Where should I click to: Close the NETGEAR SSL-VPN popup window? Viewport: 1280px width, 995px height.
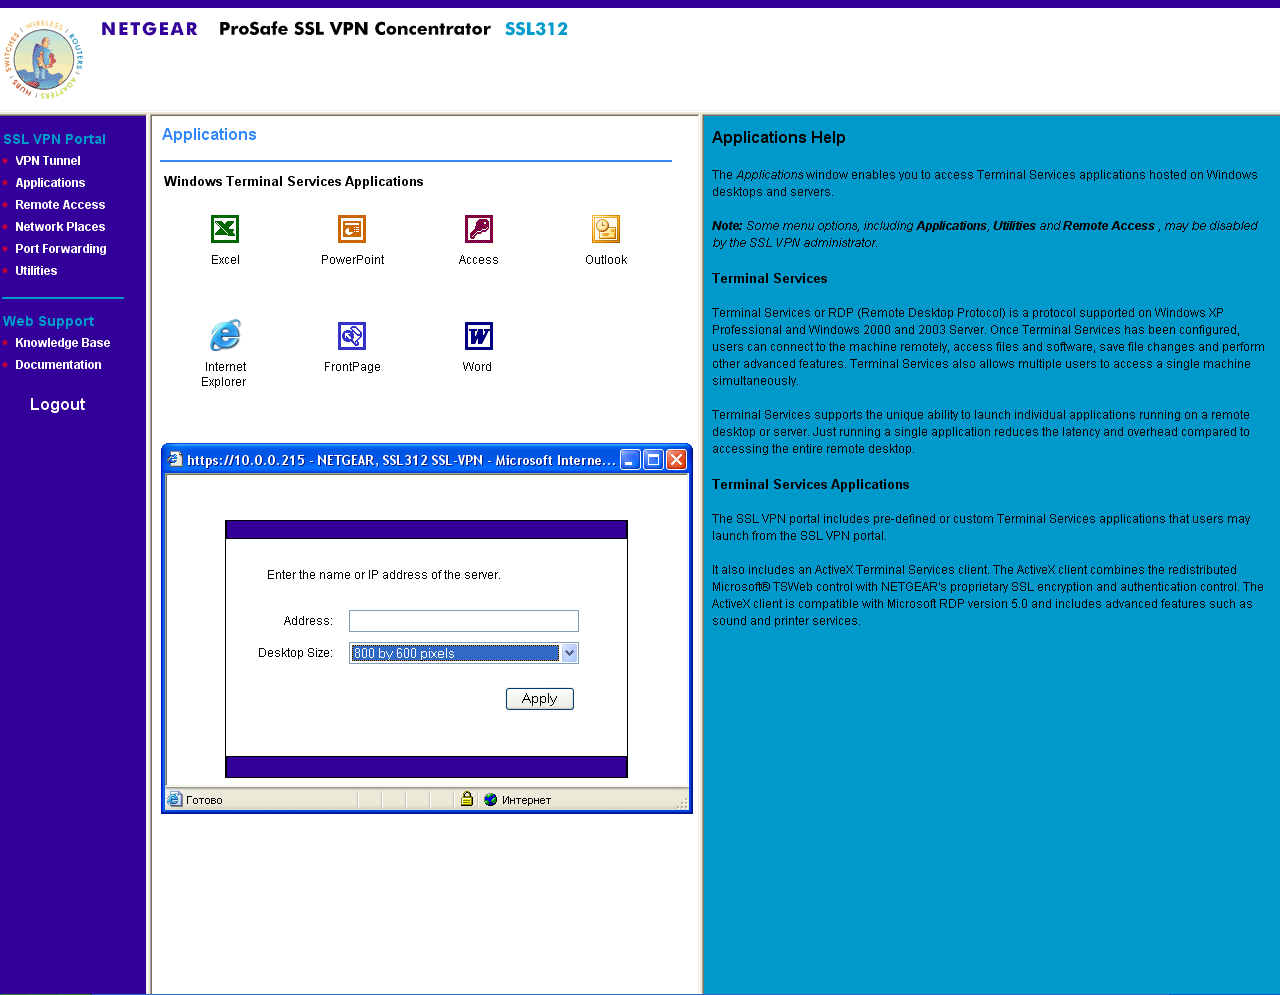pos(676,460)
